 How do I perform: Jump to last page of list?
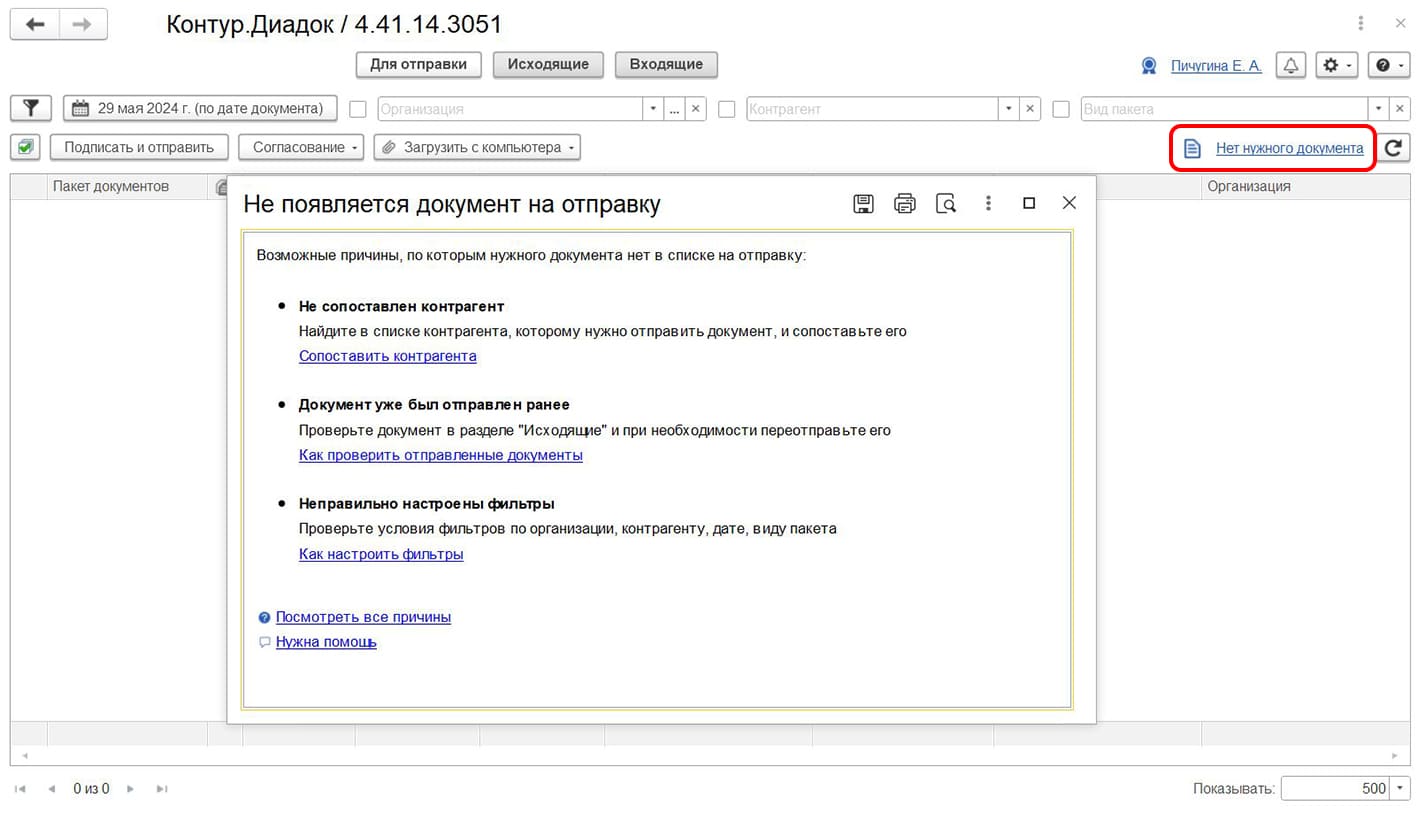[162, 789]
